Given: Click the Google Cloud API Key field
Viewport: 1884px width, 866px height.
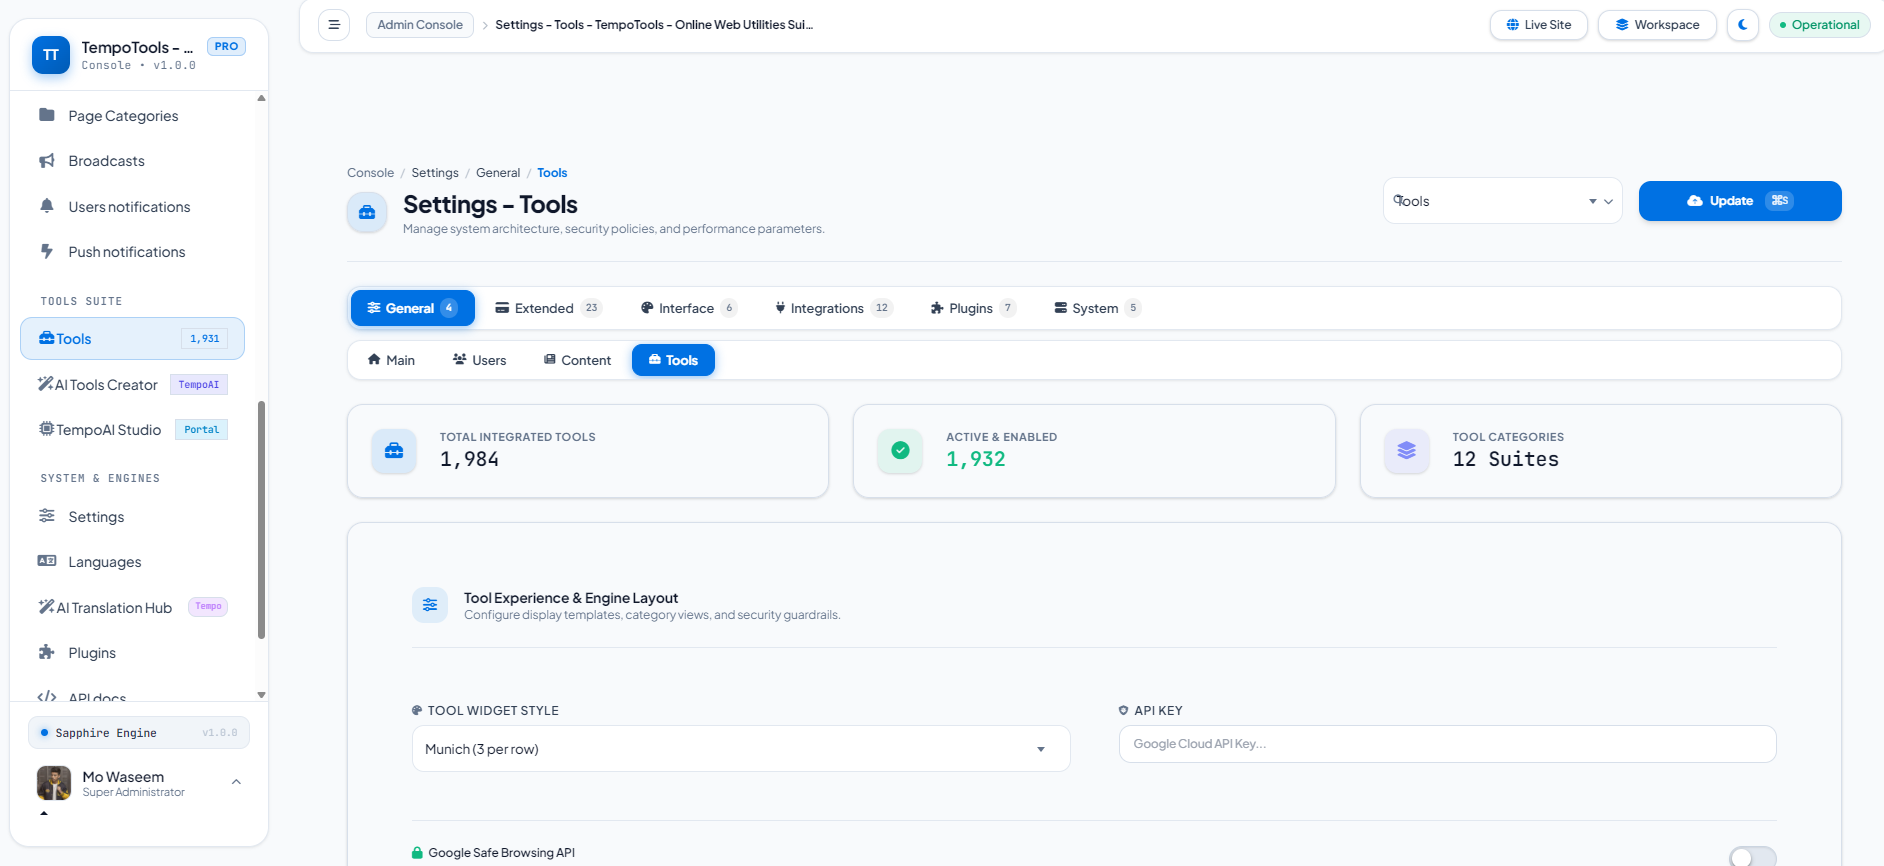Looking at the screenshot, I should [x=1447, y=744].
